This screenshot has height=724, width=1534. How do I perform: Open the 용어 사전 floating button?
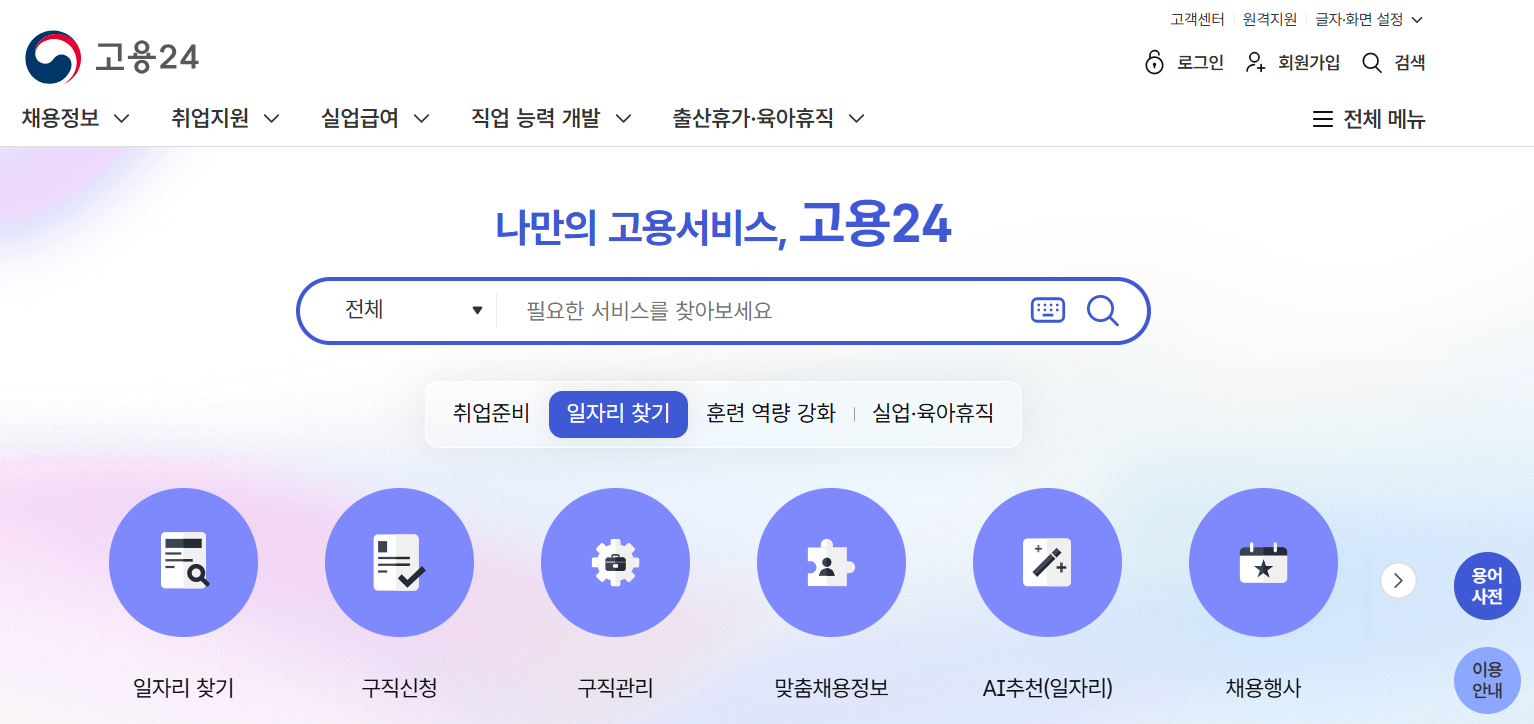point(1487,586)
